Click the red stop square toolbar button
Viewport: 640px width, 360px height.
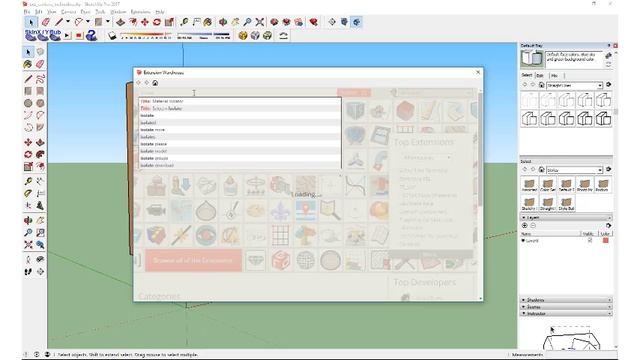(79, 36)
